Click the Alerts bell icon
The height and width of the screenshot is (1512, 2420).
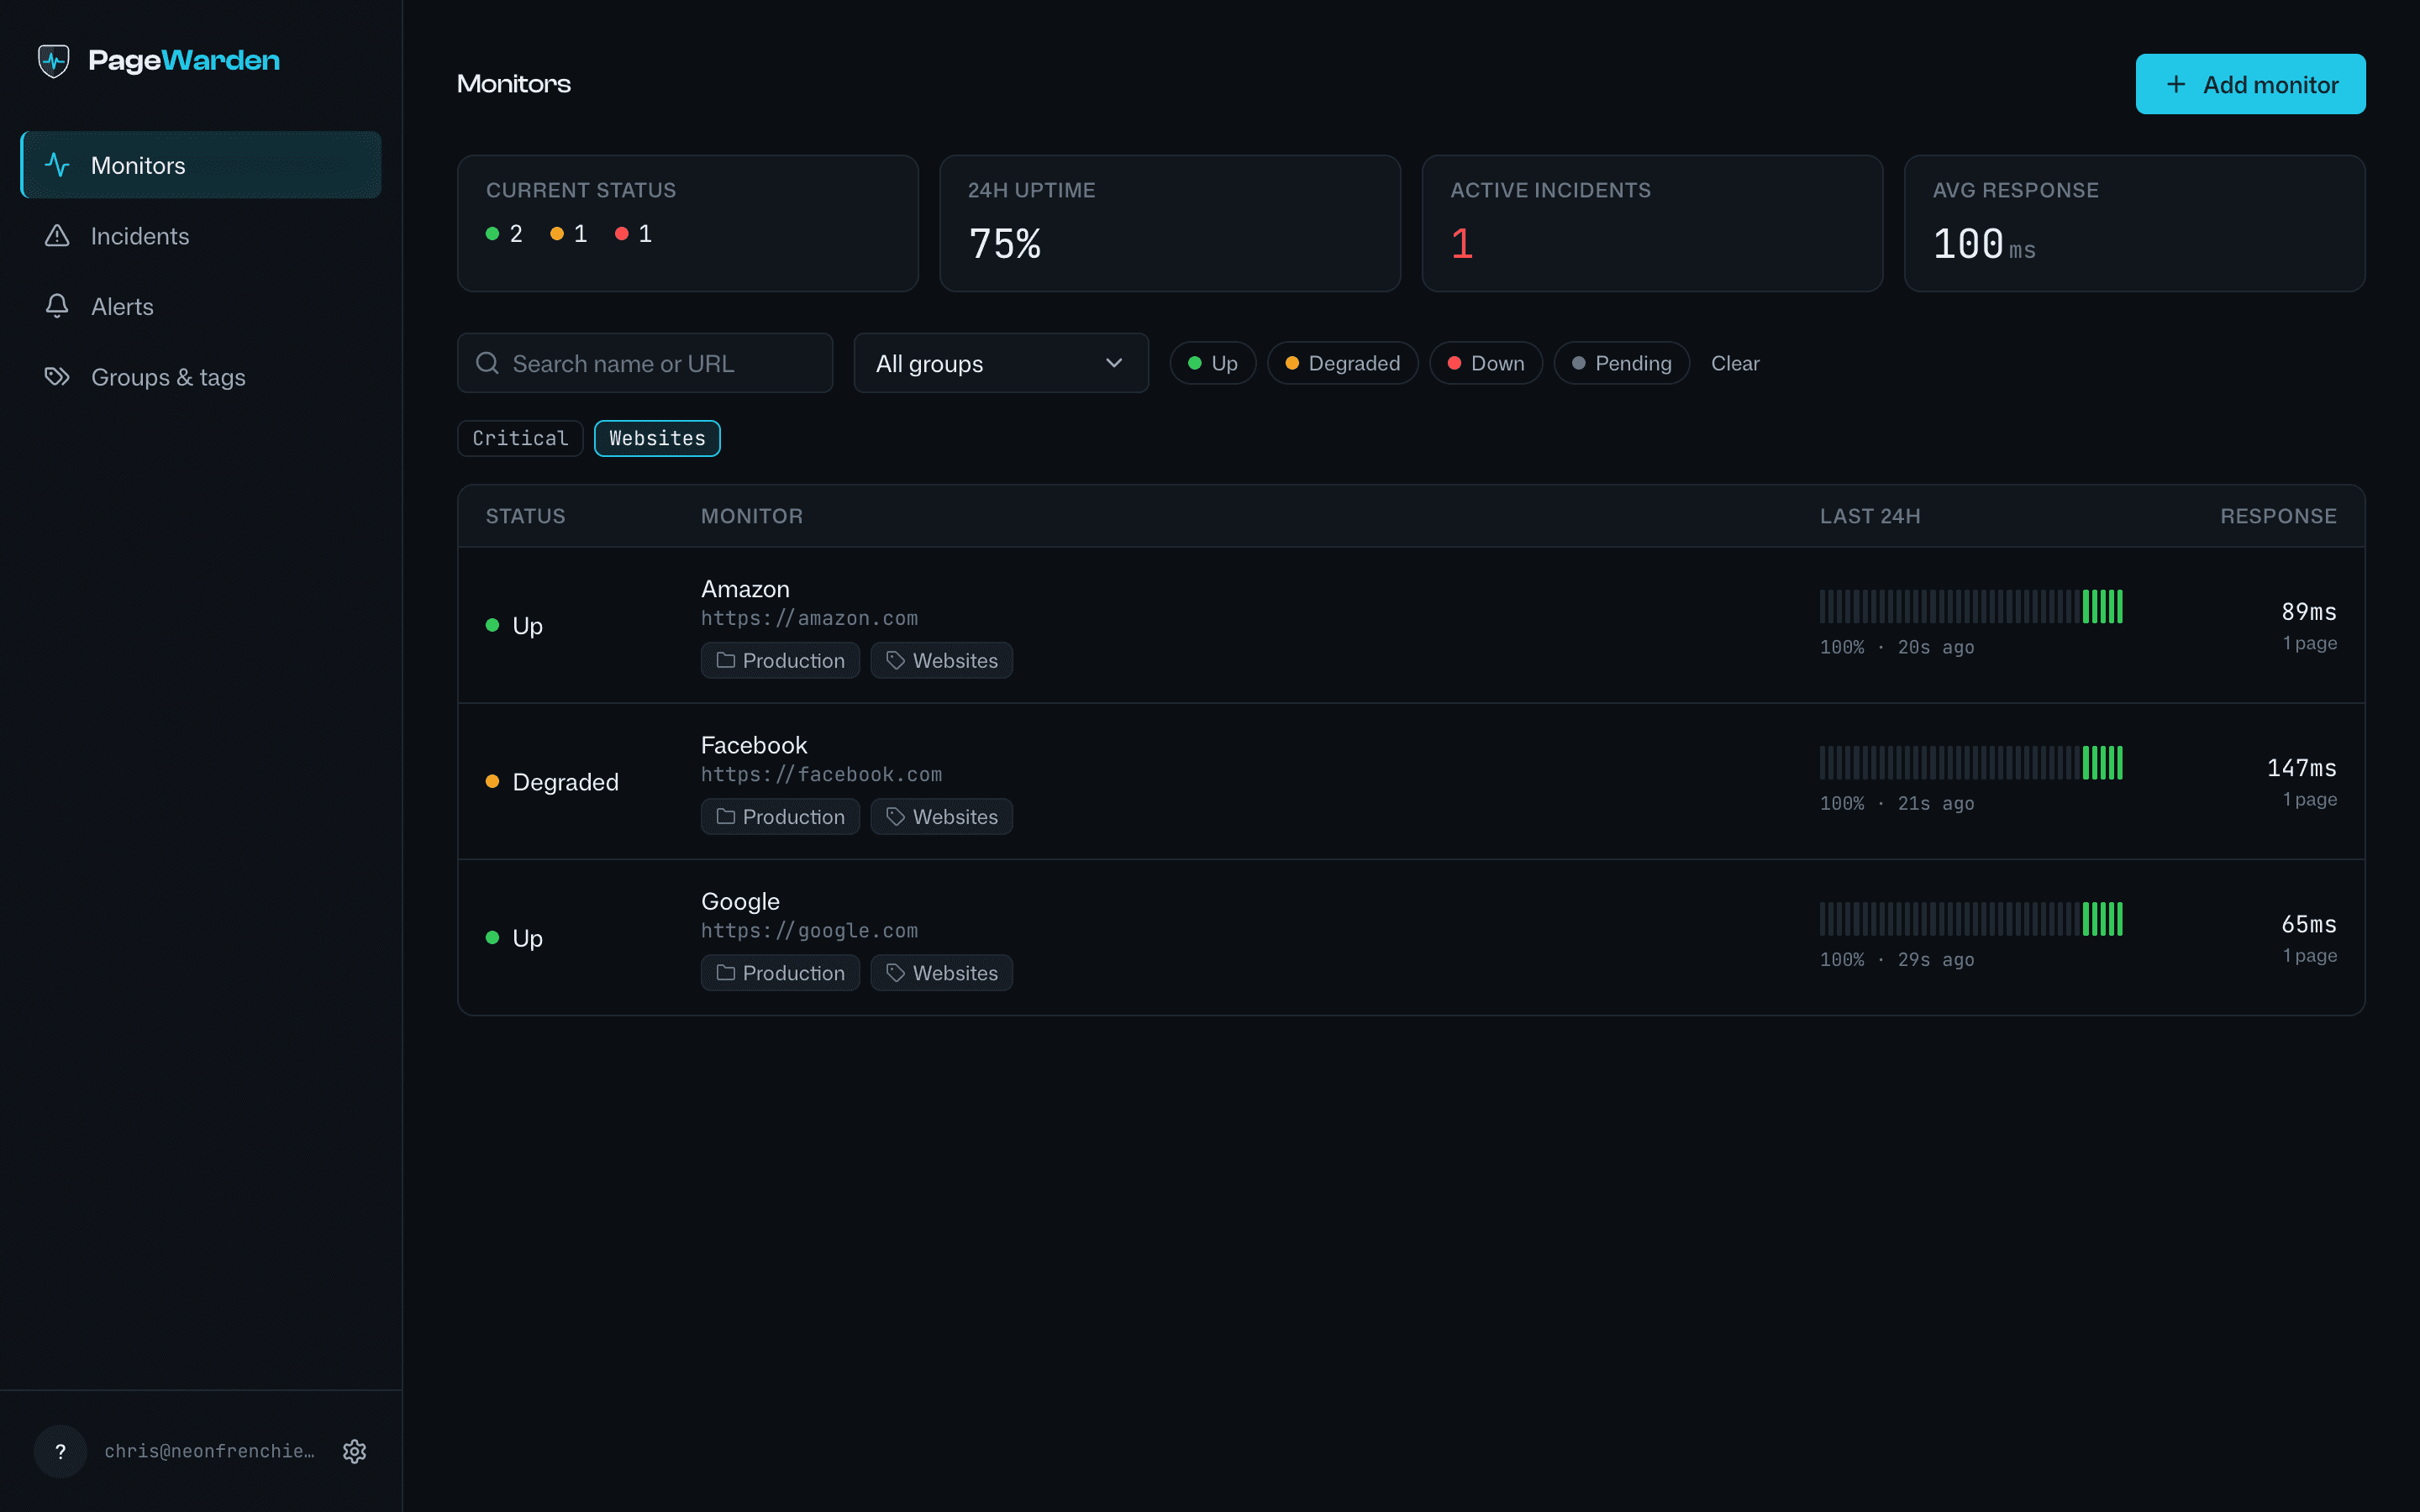[57, 306]
